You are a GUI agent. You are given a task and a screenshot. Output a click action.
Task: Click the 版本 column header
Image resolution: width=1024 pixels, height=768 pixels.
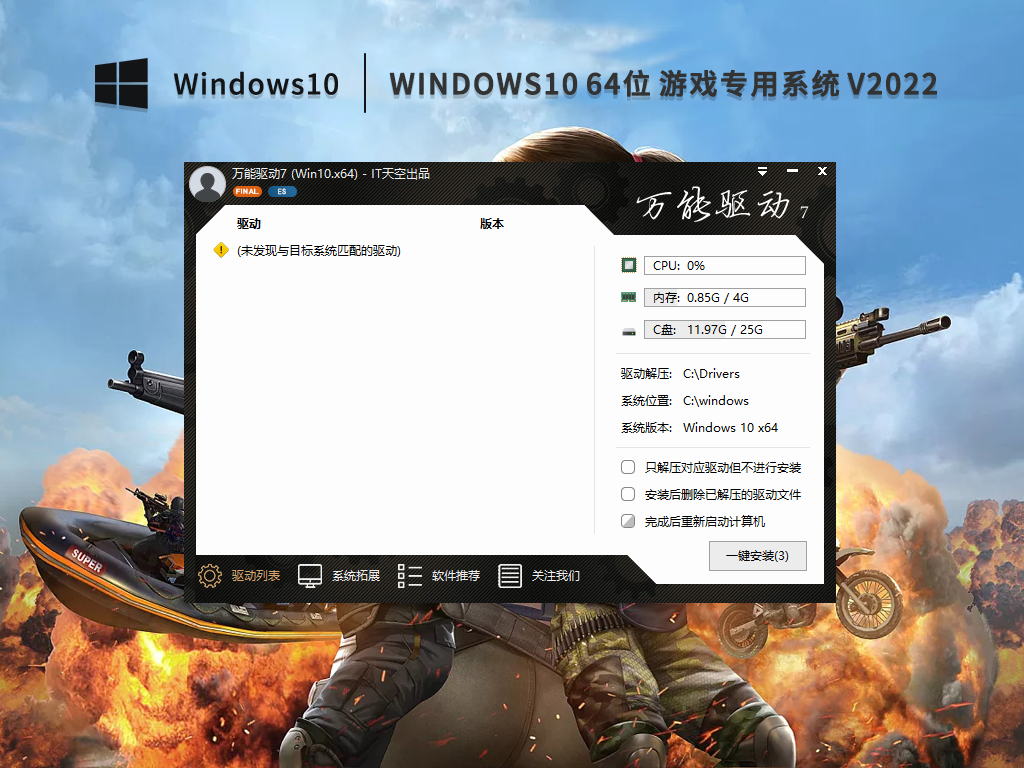492,223
